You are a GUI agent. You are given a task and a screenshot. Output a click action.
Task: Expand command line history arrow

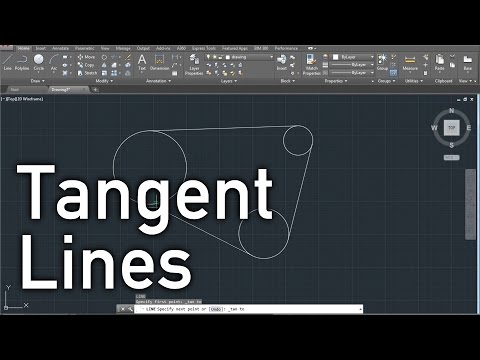(360, 309)
